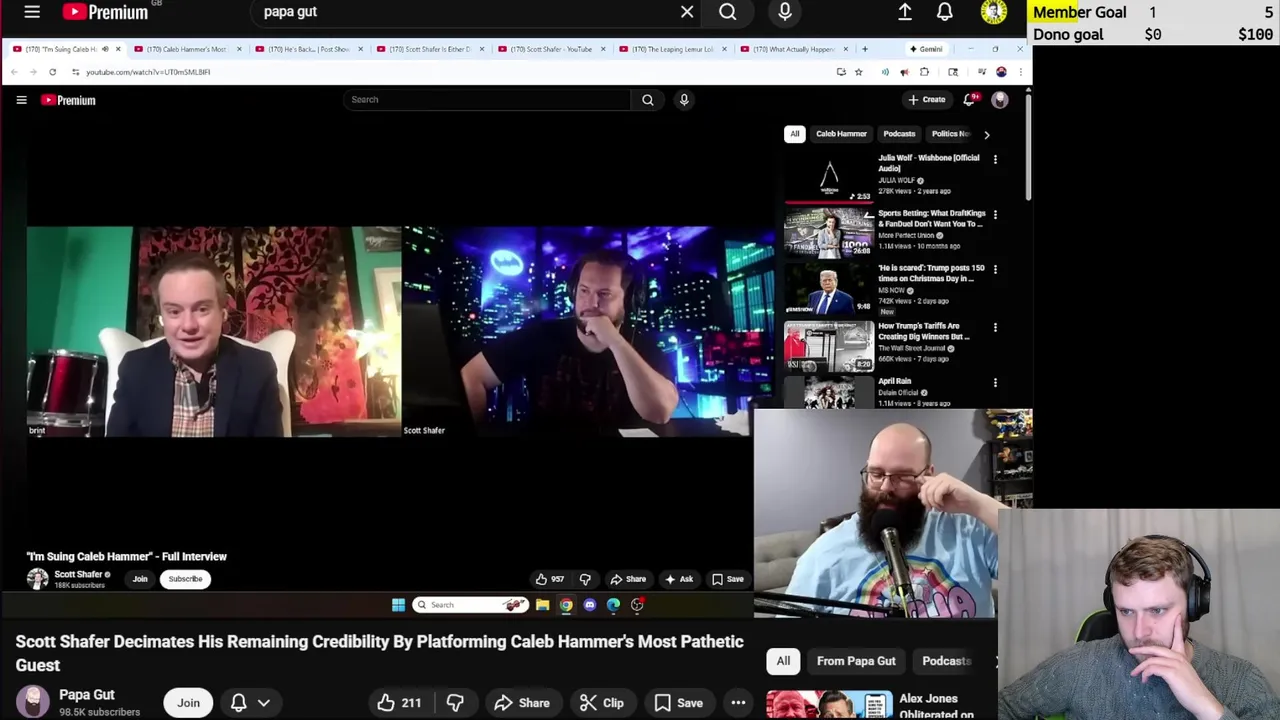Click the Ask button under interview video
The width and height of the screenshot is (1280, 720).
[x=679, y=579]
